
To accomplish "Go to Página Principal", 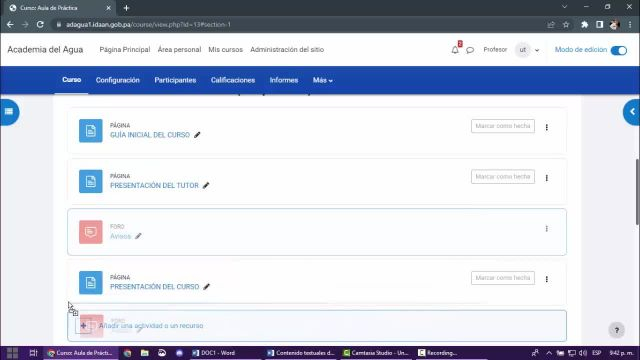I will [x=125, y=50].
